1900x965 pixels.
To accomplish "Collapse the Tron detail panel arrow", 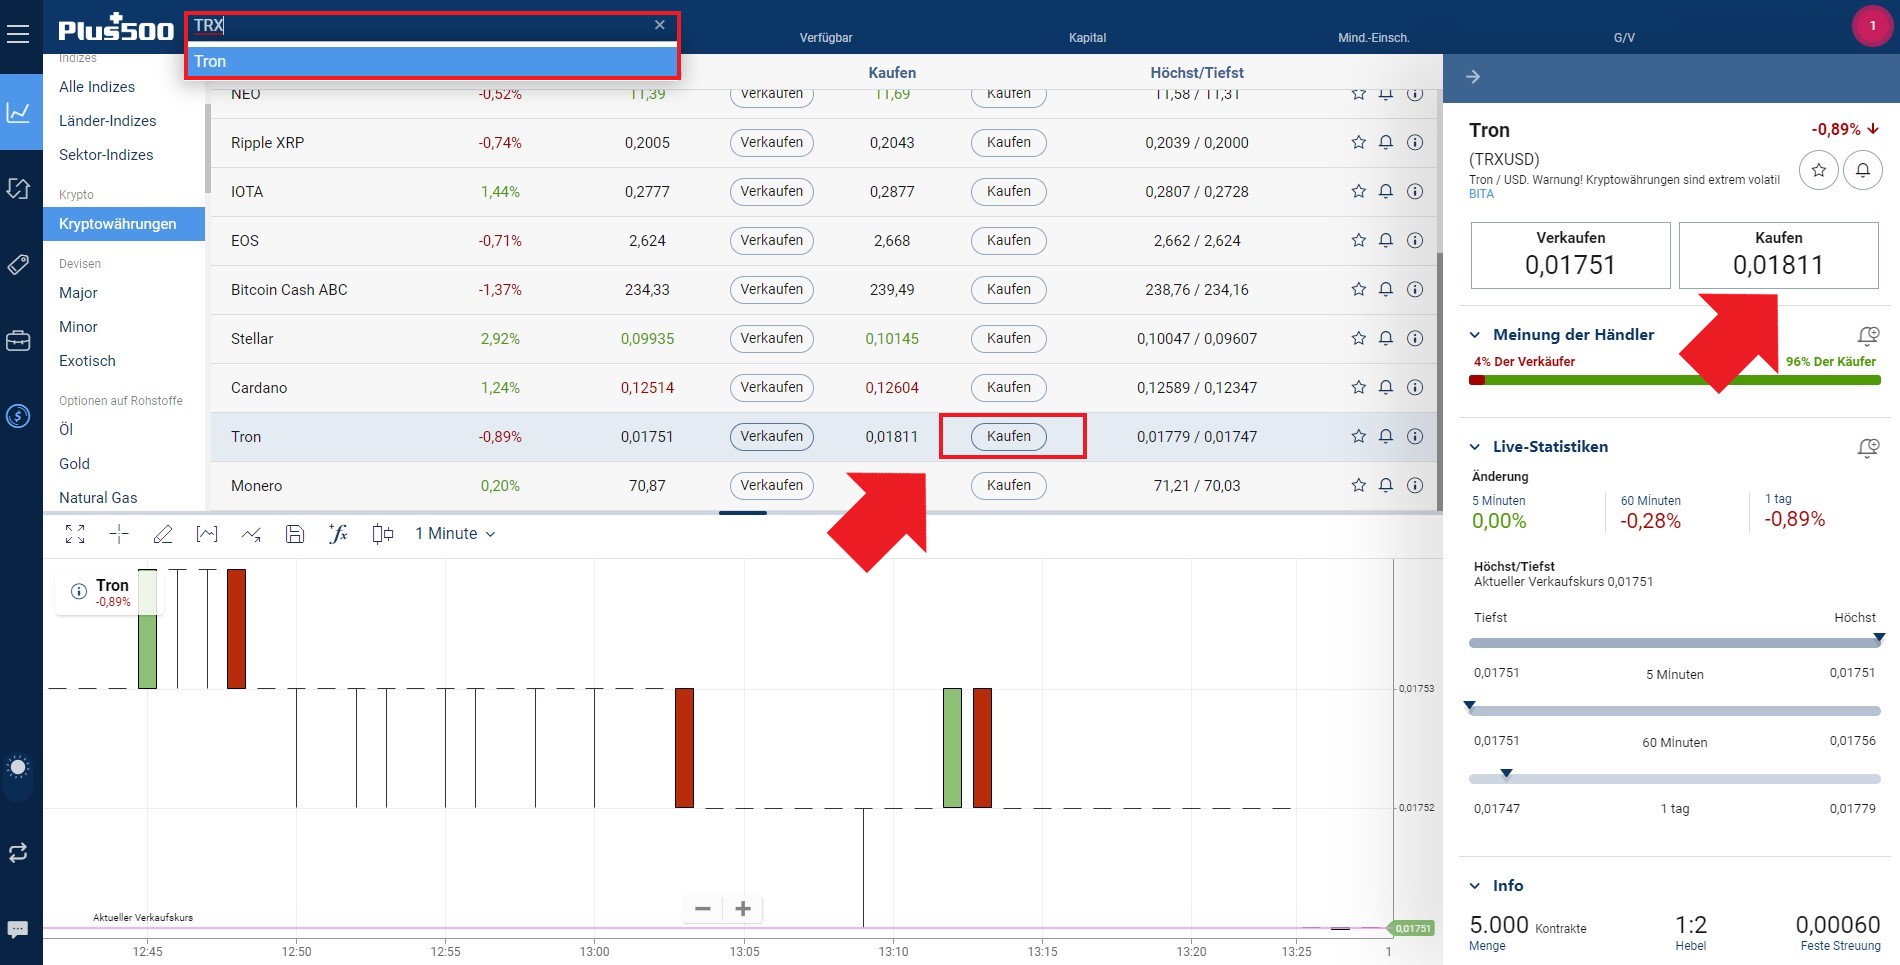I will (x=1473, y=76).
